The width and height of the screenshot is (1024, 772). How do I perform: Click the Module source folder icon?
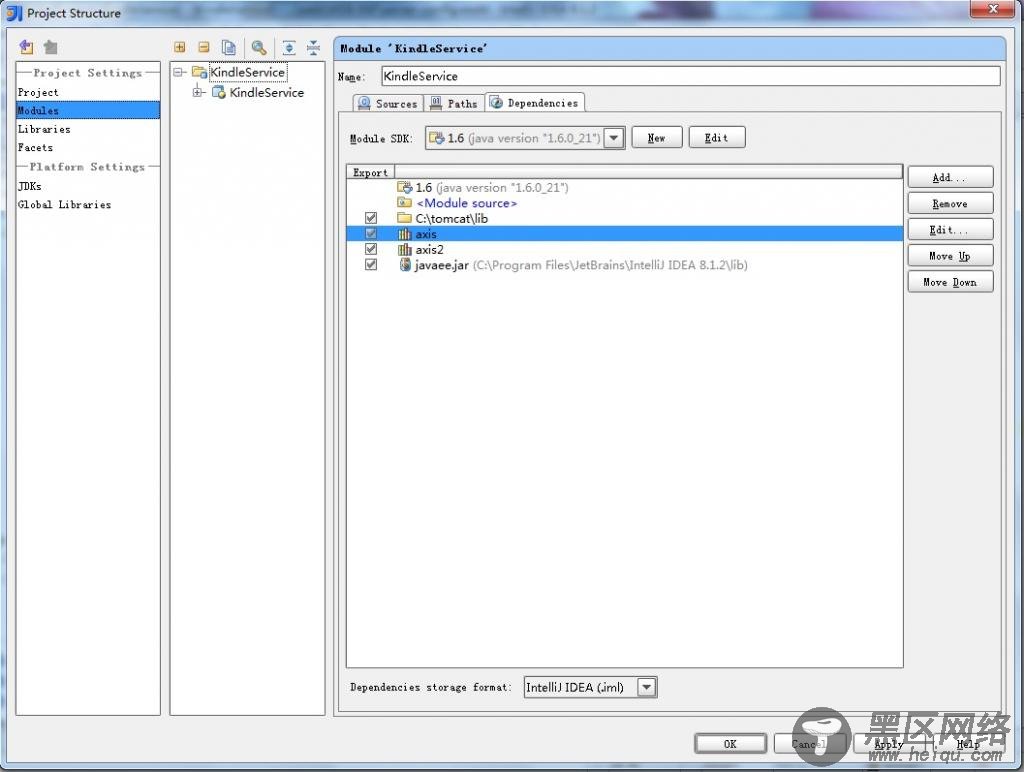(405, 202)
